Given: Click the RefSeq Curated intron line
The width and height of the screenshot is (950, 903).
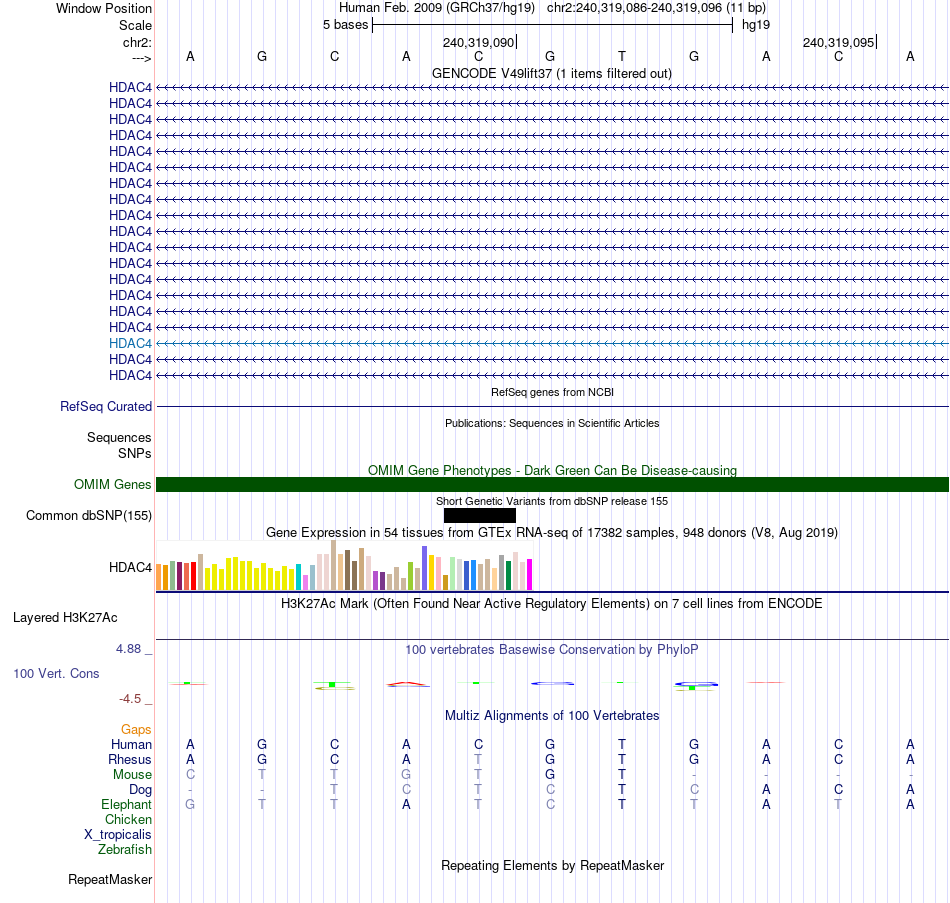Looking at the screenshot, I should click(552, 407).
